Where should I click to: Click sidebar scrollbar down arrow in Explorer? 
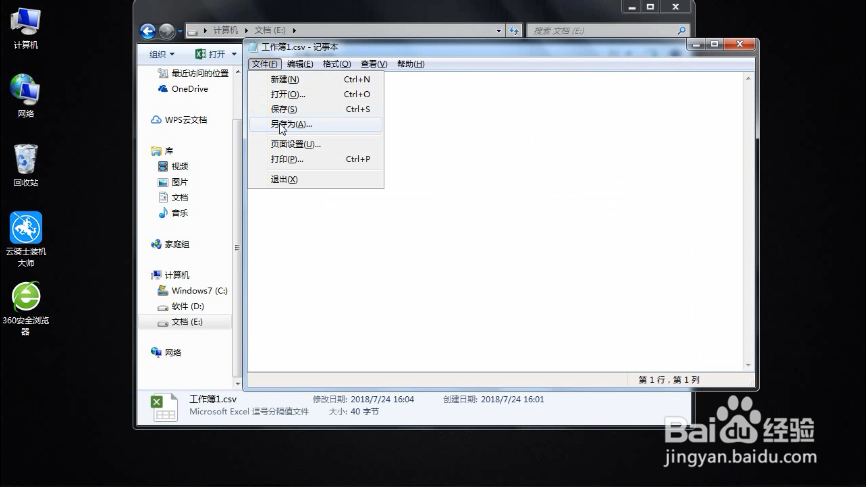[237, 383]
